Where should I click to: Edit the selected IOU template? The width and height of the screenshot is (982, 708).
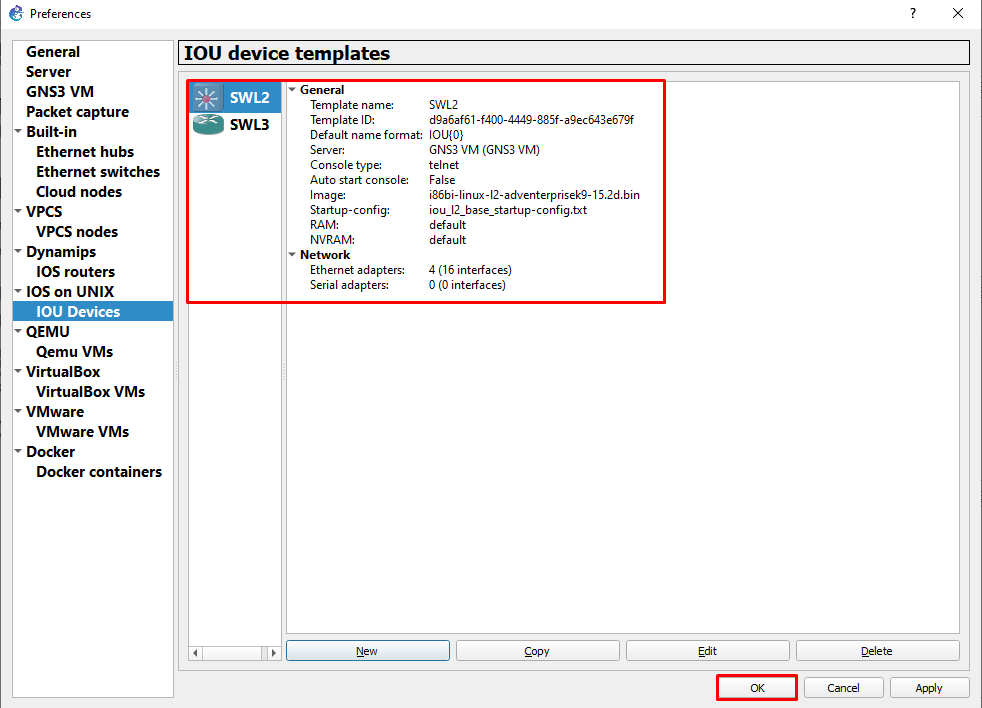tap(707, 651)
